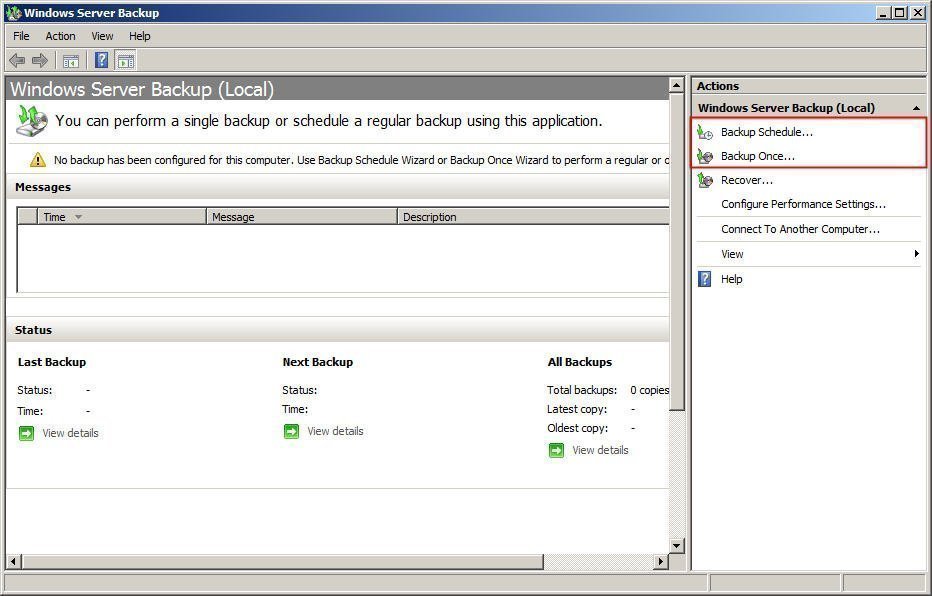This screenshot has width=932, height=596.
Task: Click the Actions pane title
Action: pos(718,86)
